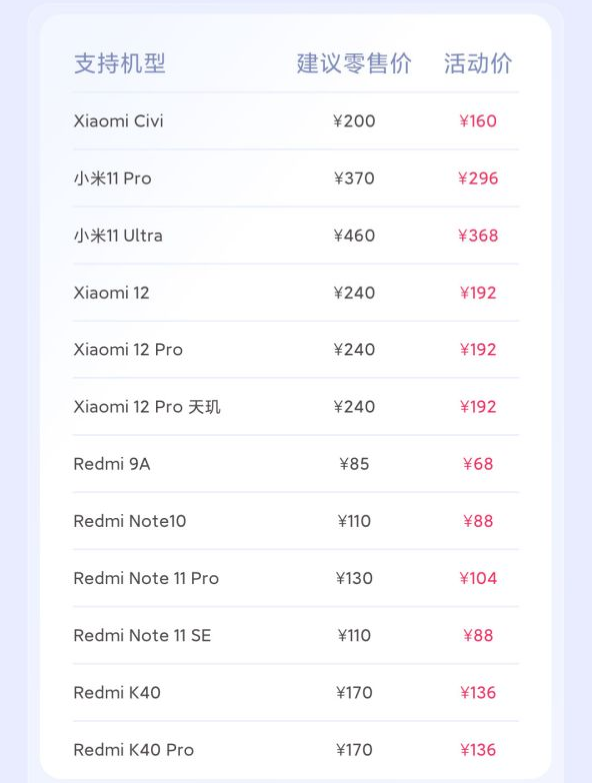The width and height of the screenshot is (592, 783).
Task: Click the ¥130 suggested retail price
Action: point(354,578)
